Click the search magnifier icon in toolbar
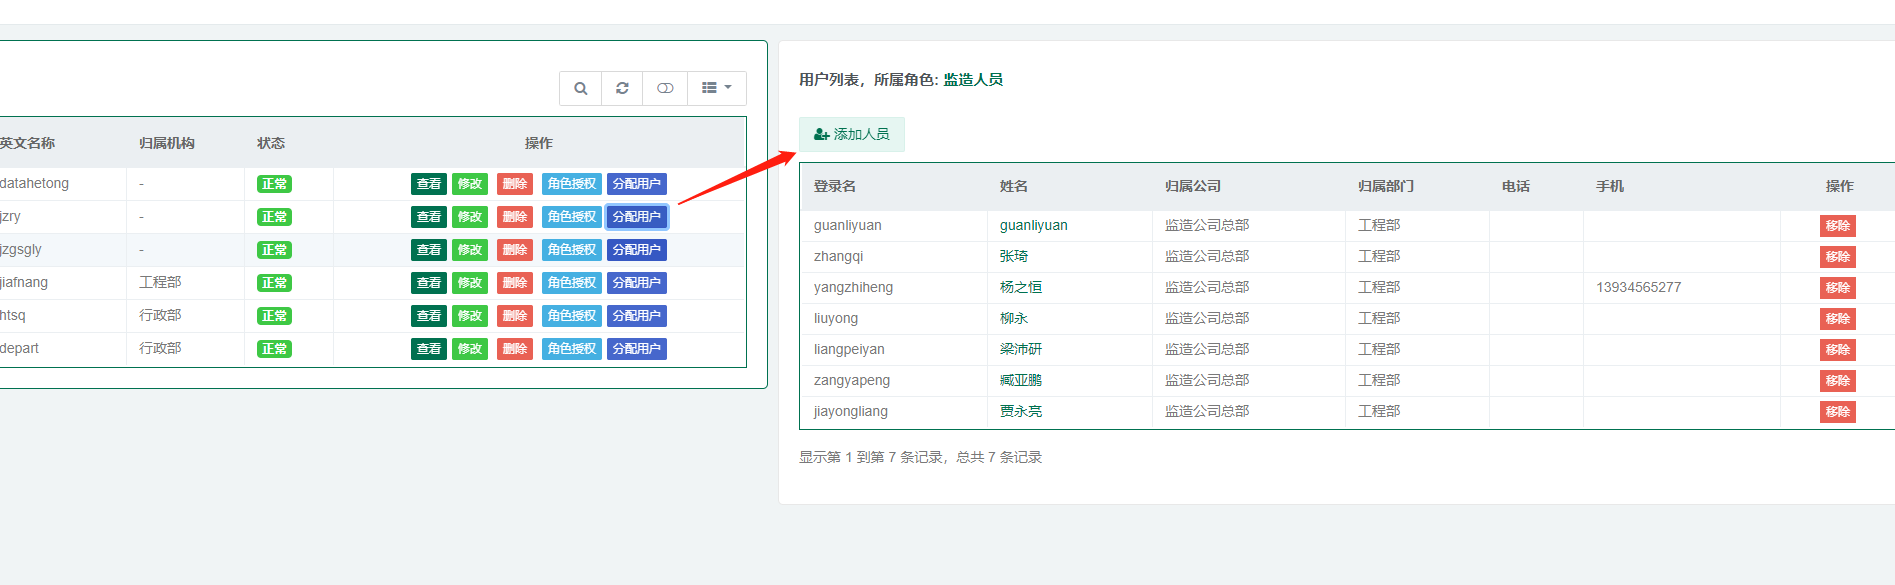 tap(580, 88)
